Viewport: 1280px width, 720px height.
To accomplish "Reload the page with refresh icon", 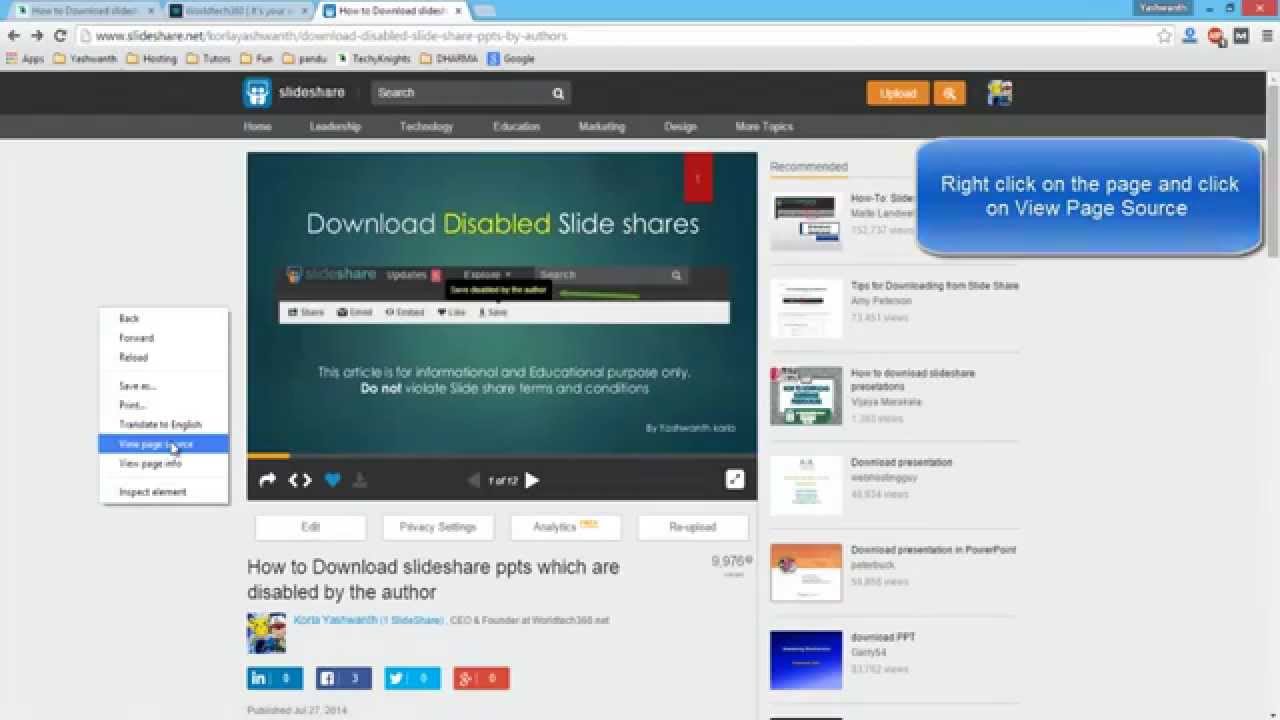I will coord(60,35).
